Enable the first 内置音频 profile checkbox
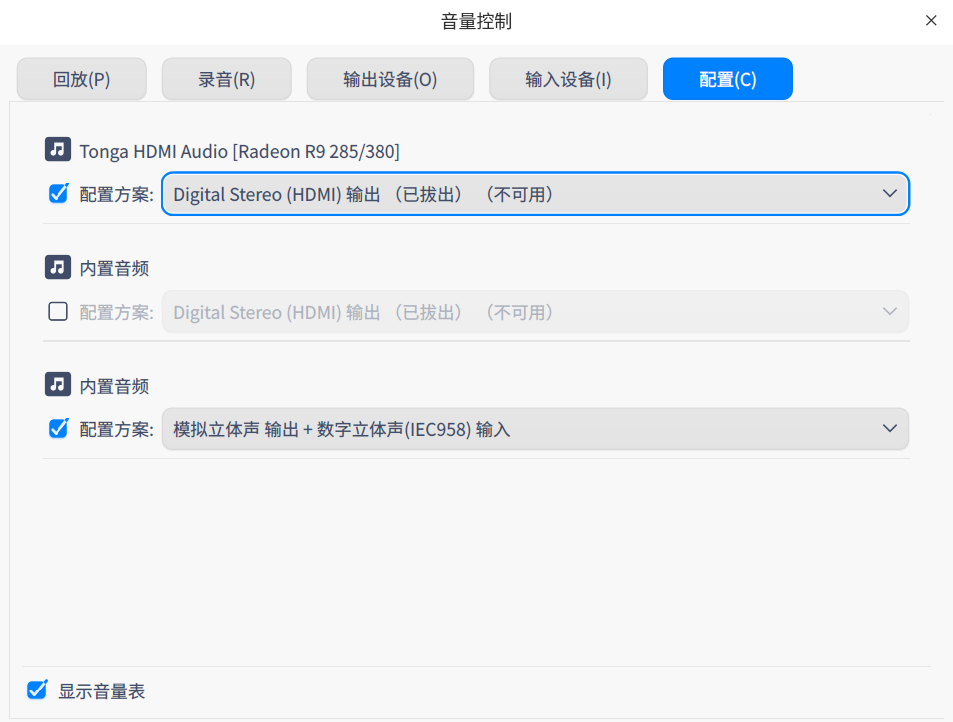 57,311
